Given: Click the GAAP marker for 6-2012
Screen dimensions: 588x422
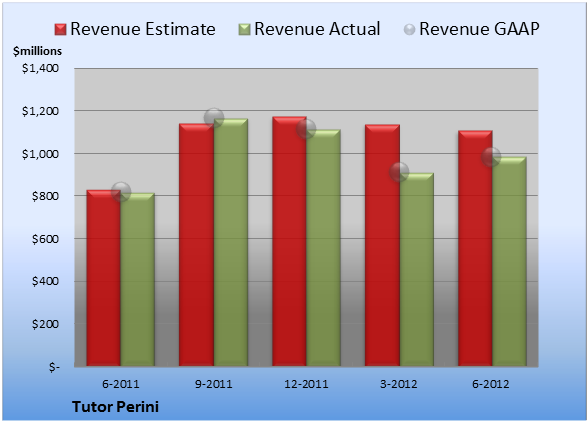Looking at the screenshot, I should [x=491, y=156].
